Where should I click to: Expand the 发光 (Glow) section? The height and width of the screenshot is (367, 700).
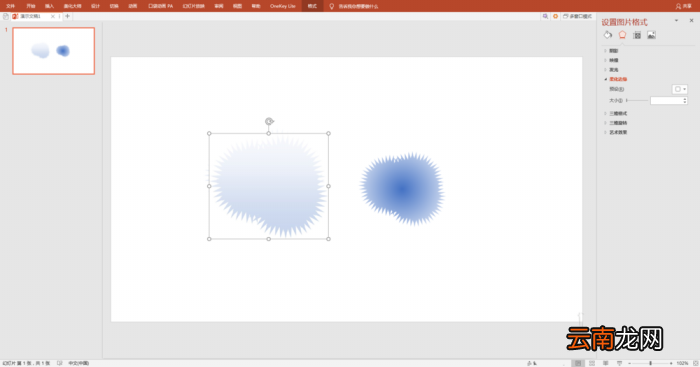[x=613, y=70]
